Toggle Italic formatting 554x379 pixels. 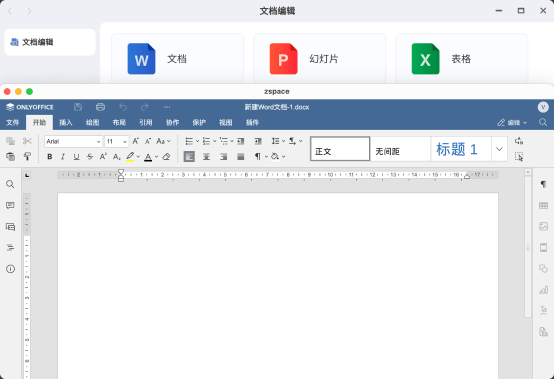click(x=63, y=156)
